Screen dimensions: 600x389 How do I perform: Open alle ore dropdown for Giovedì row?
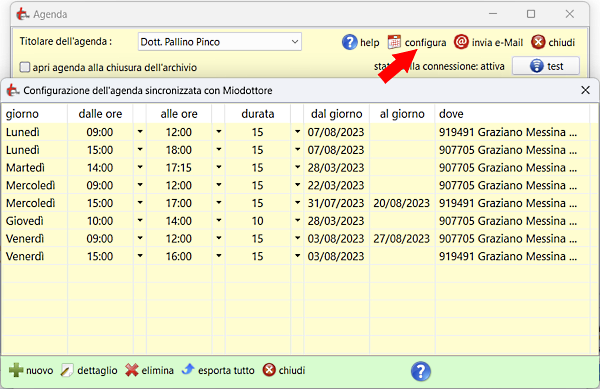coord(218,220)
